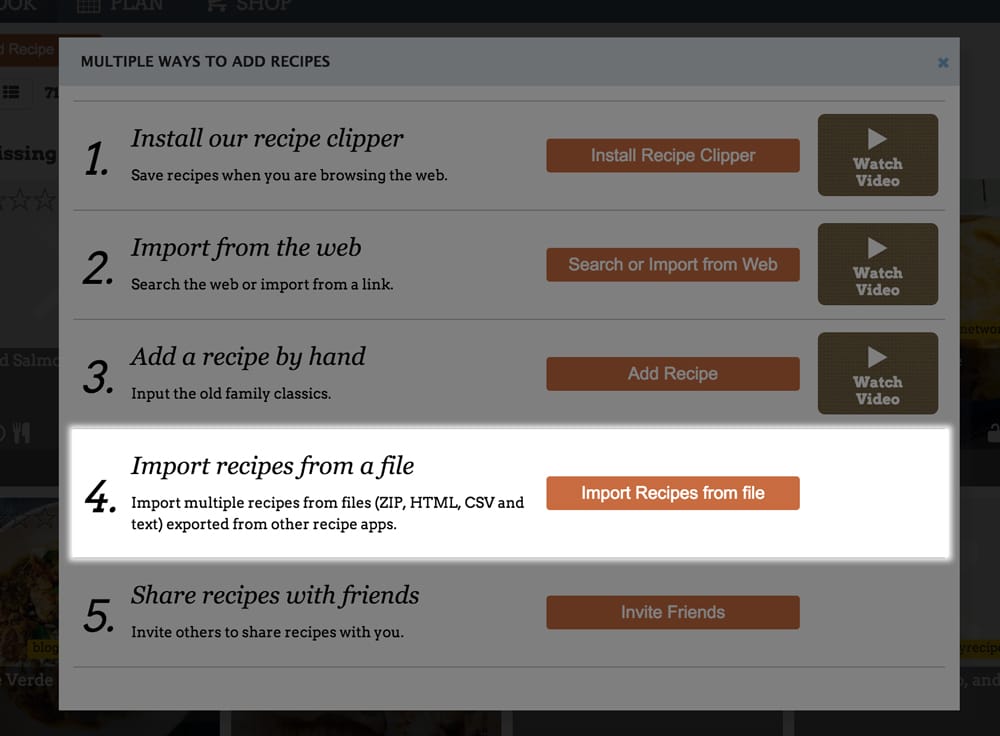This screenshot has height=736, width=1000.
Task: Click the fork-and-knife utensils icon
Action: click(23, 432)
